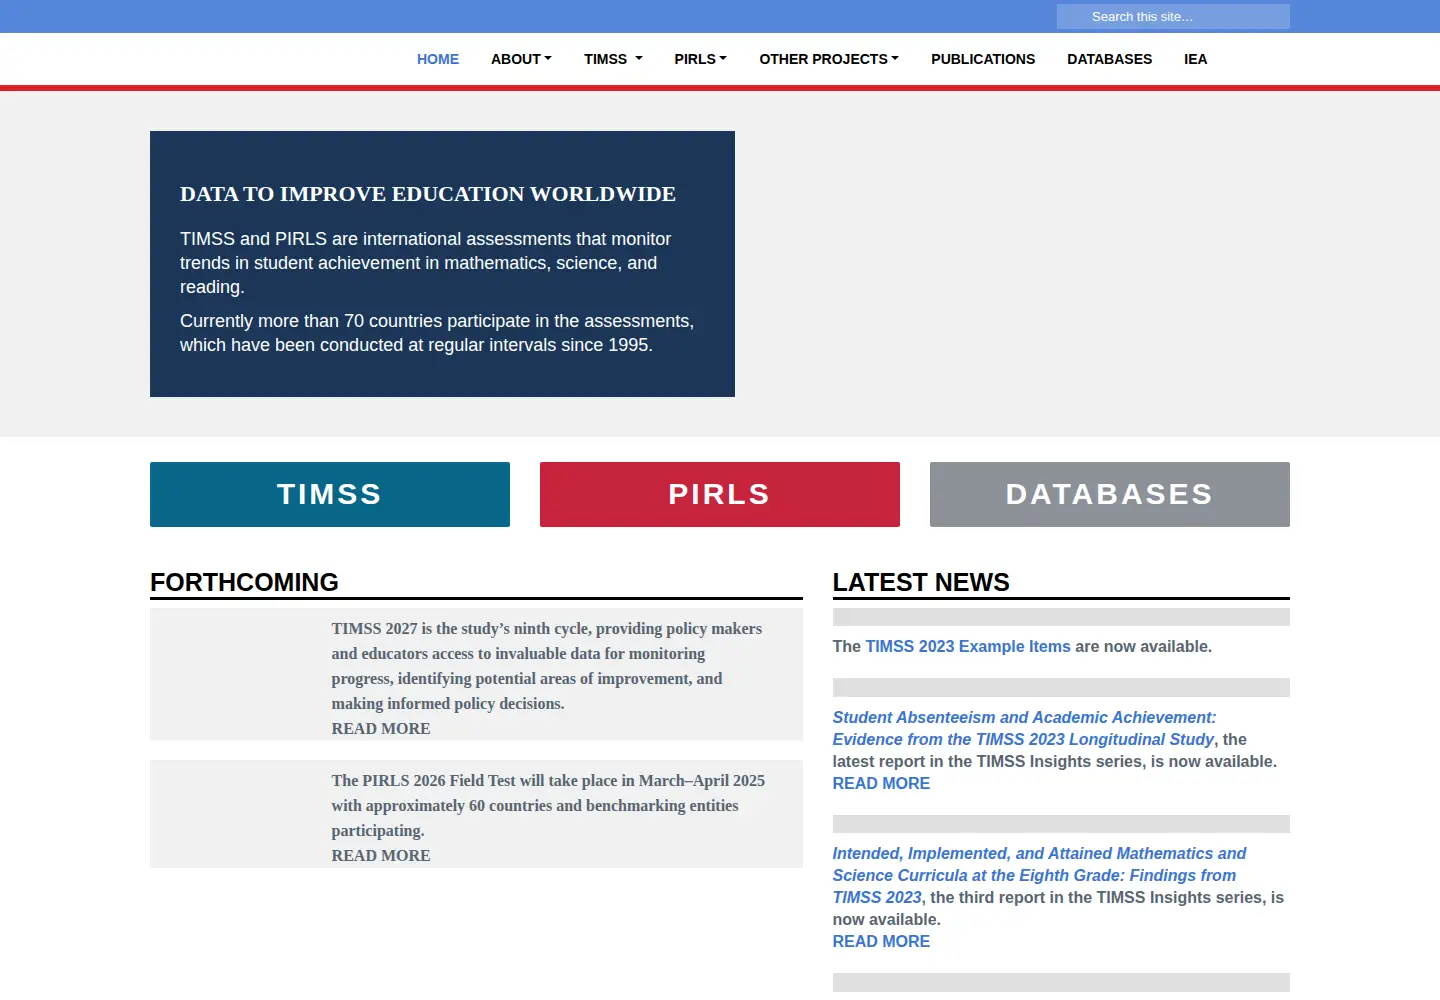Open the OTHER PROJECTS dropdown
1440x1000 pixels.
[829, 59]
